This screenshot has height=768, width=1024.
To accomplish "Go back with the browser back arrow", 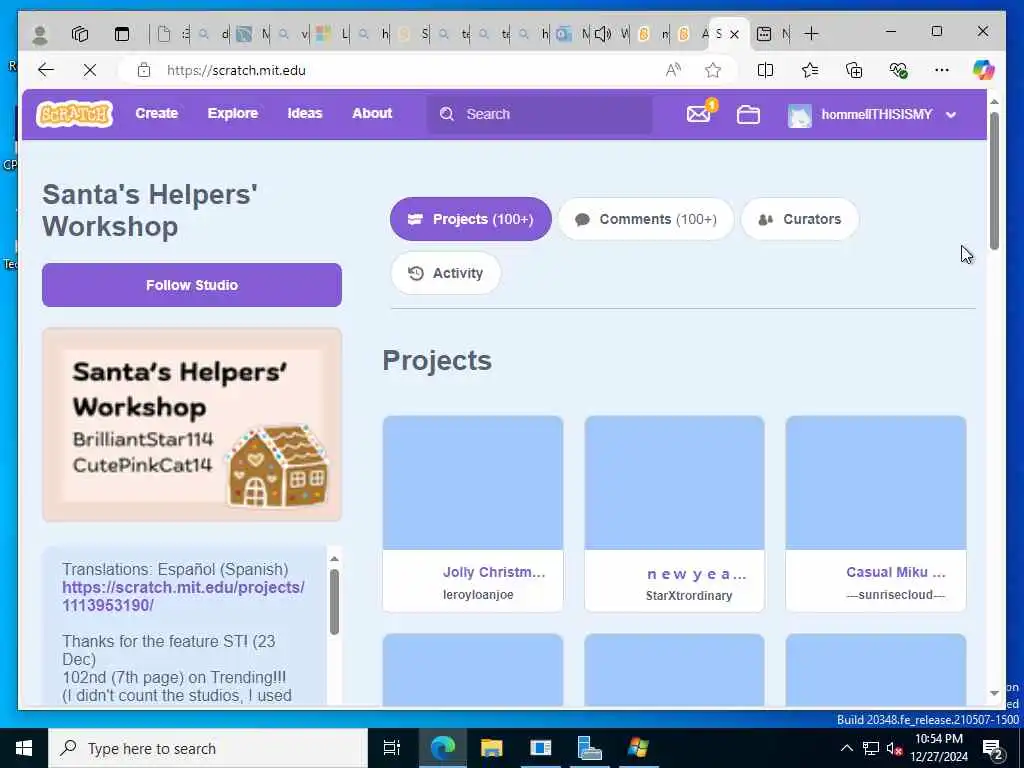I will [46, 70].
